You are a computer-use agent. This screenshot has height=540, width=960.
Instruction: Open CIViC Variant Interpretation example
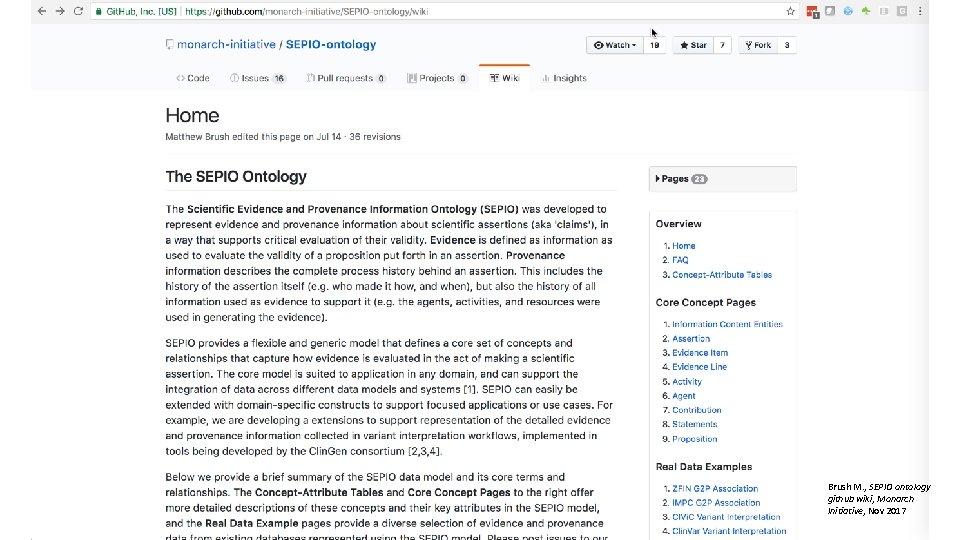(x=726, y=517)
